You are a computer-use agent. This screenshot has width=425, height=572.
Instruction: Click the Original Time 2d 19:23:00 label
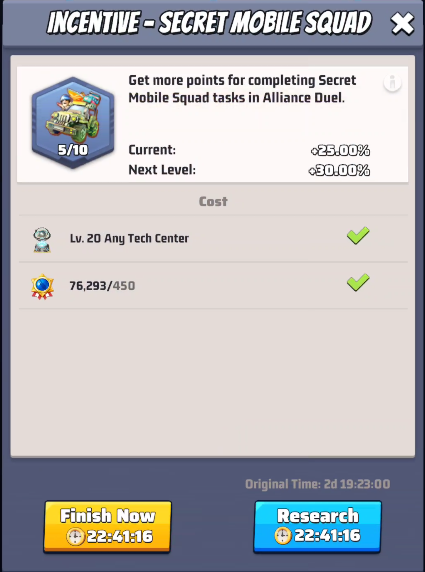317,484
